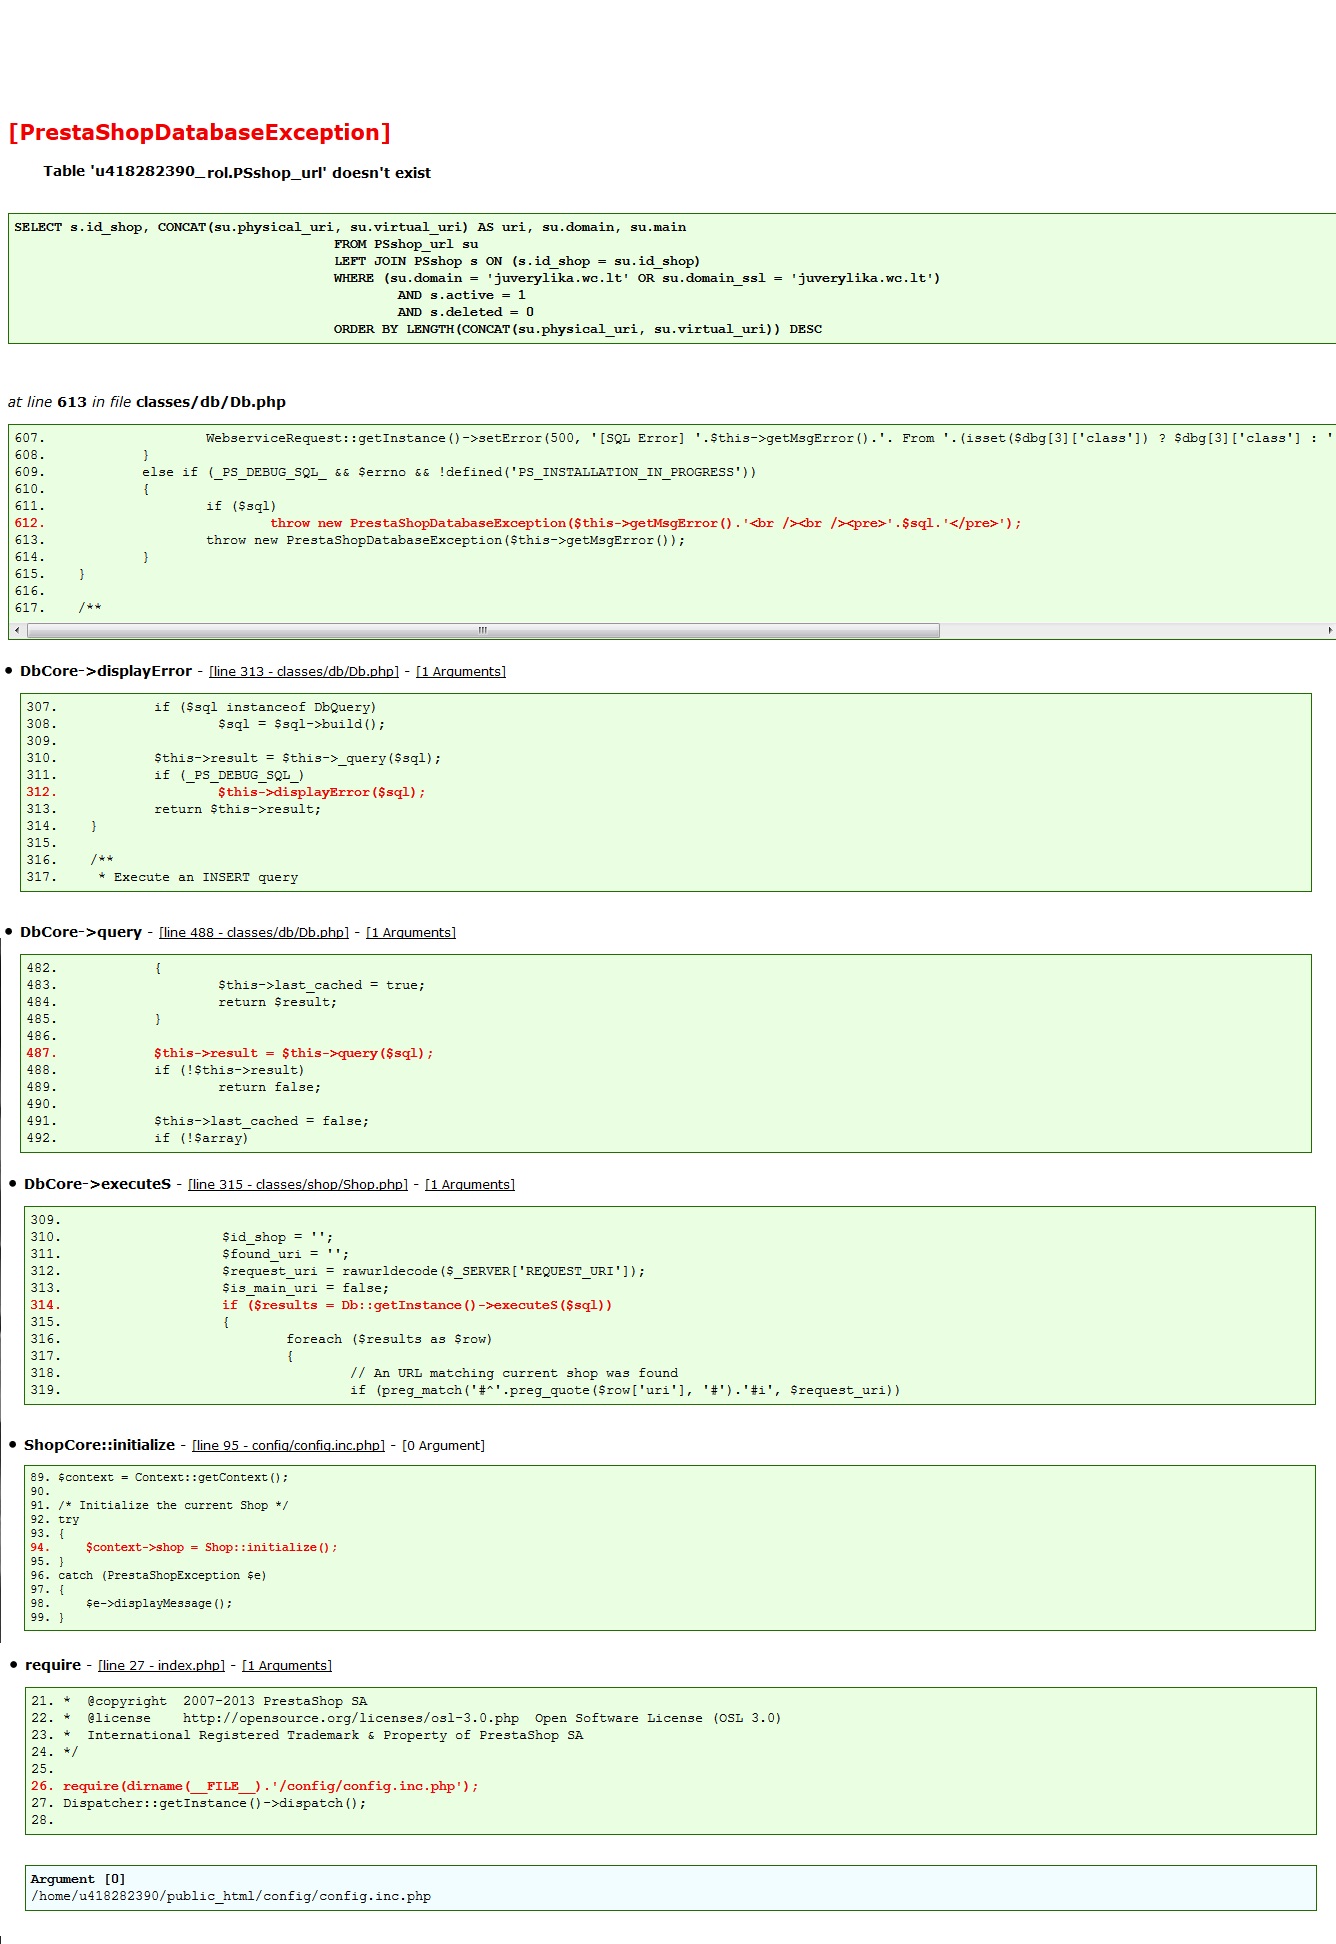The image size is (1336, 1944).
Task: Click left arrow of code box scrollbar
Action: [x=16, y=630]
